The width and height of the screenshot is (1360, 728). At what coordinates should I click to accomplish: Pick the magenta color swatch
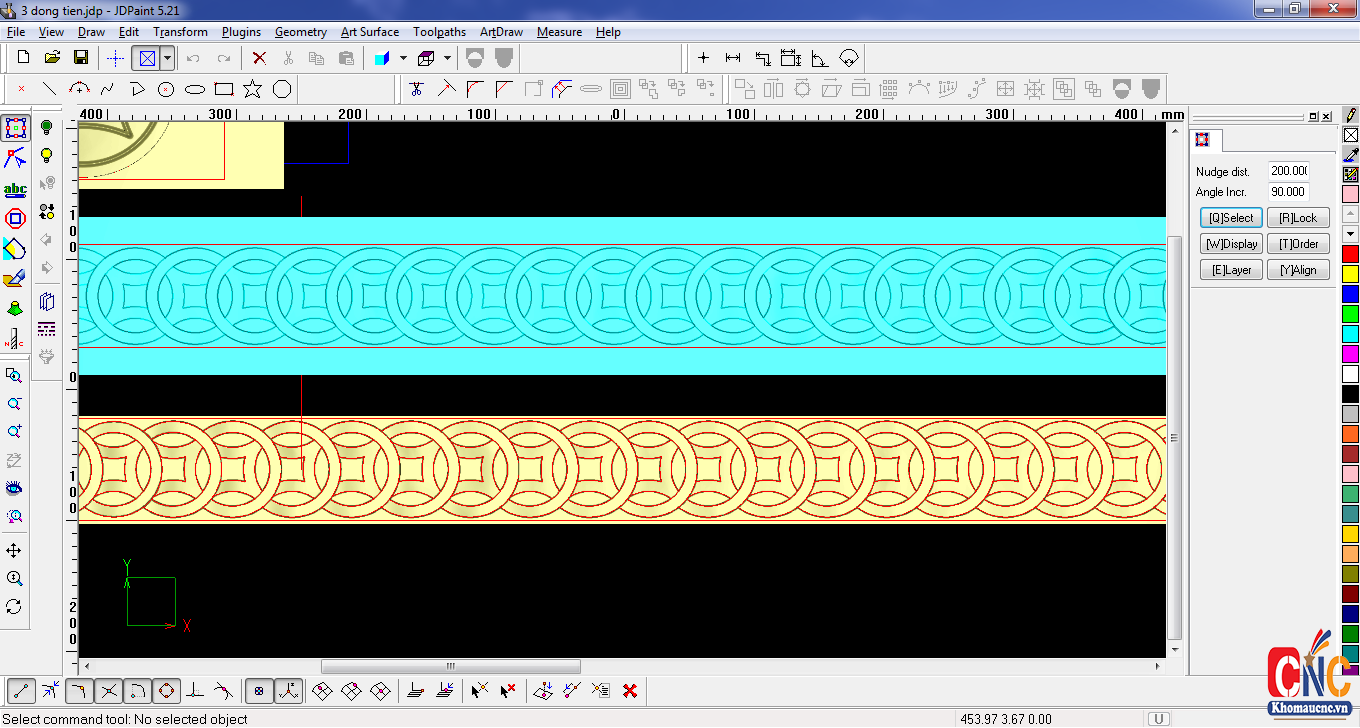[1350, 353]
